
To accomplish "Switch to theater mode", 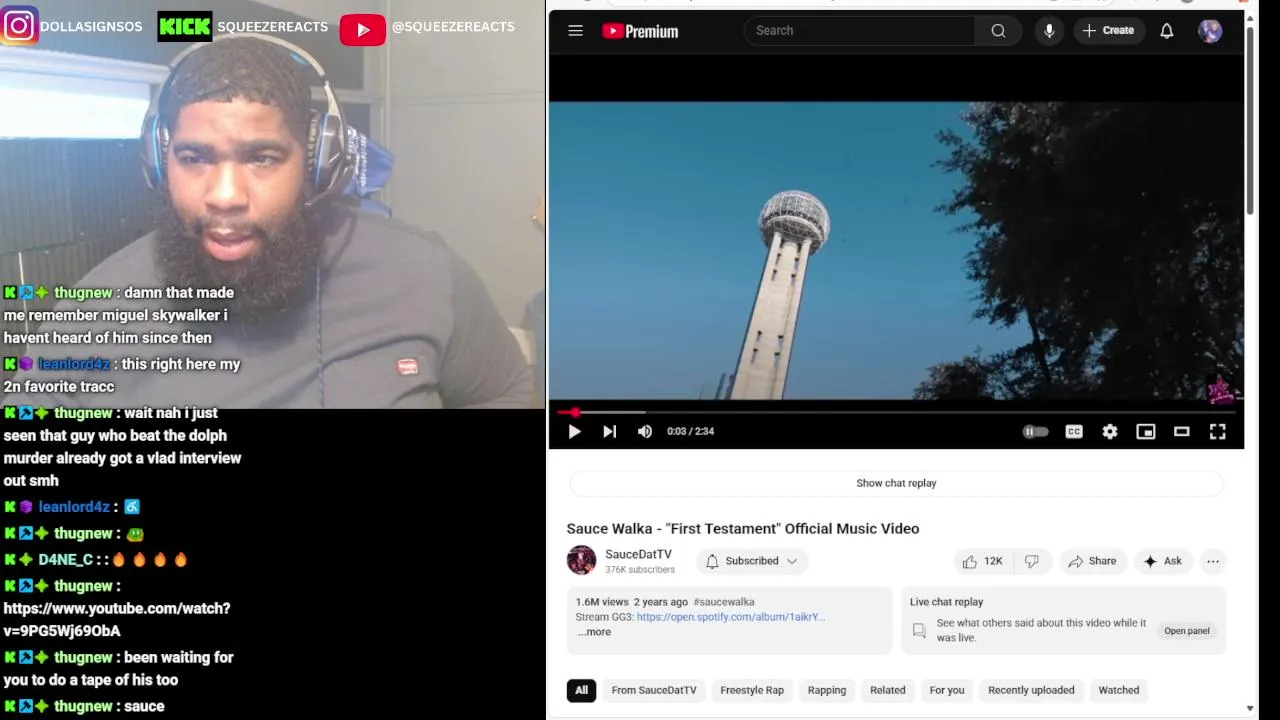I will 1182,431.
